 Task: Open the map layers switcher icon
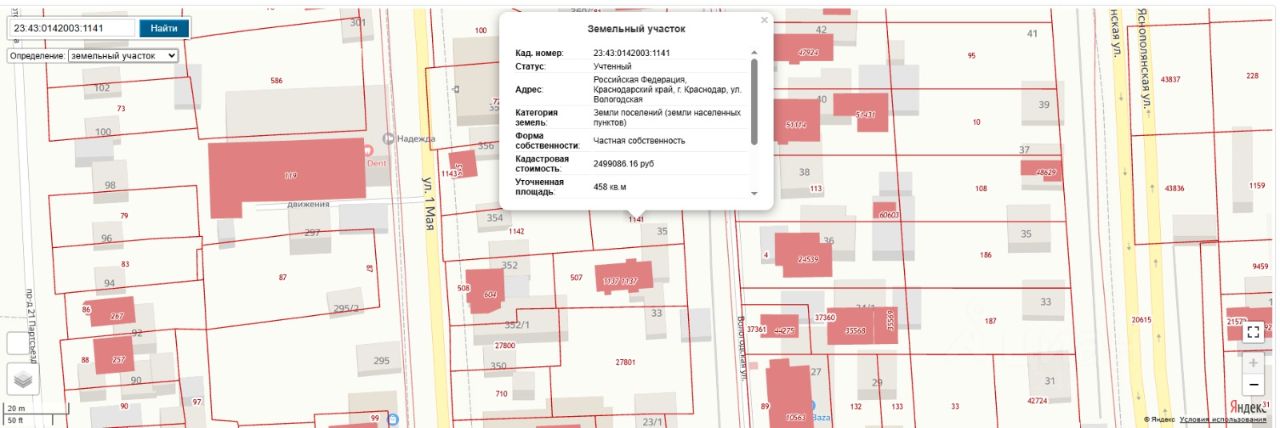pos(24,379)
